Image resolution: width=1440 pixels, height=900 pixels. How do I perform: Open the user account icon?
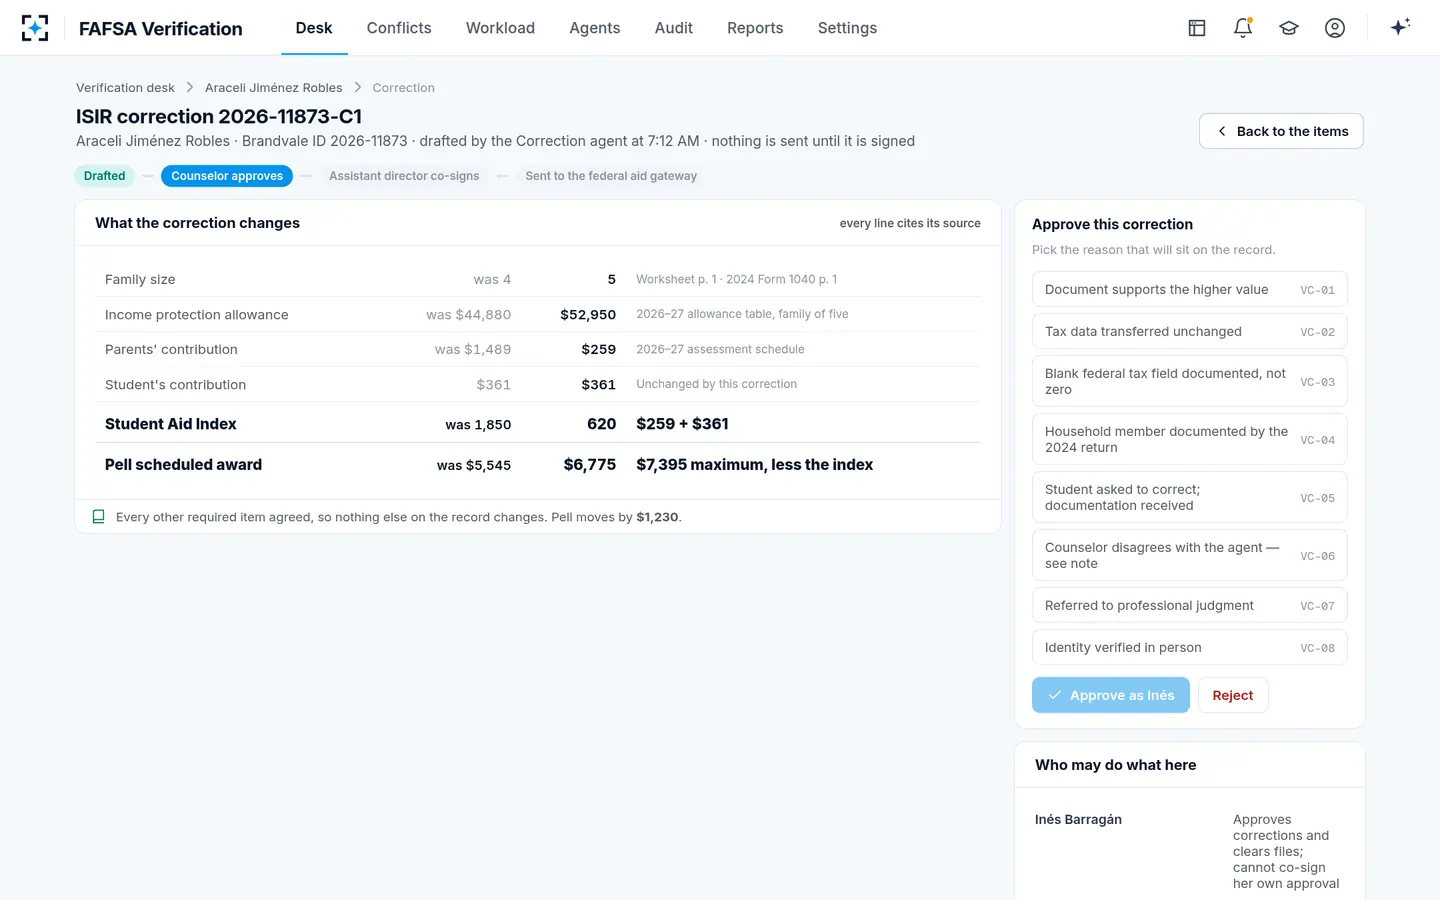[1335, 28]
